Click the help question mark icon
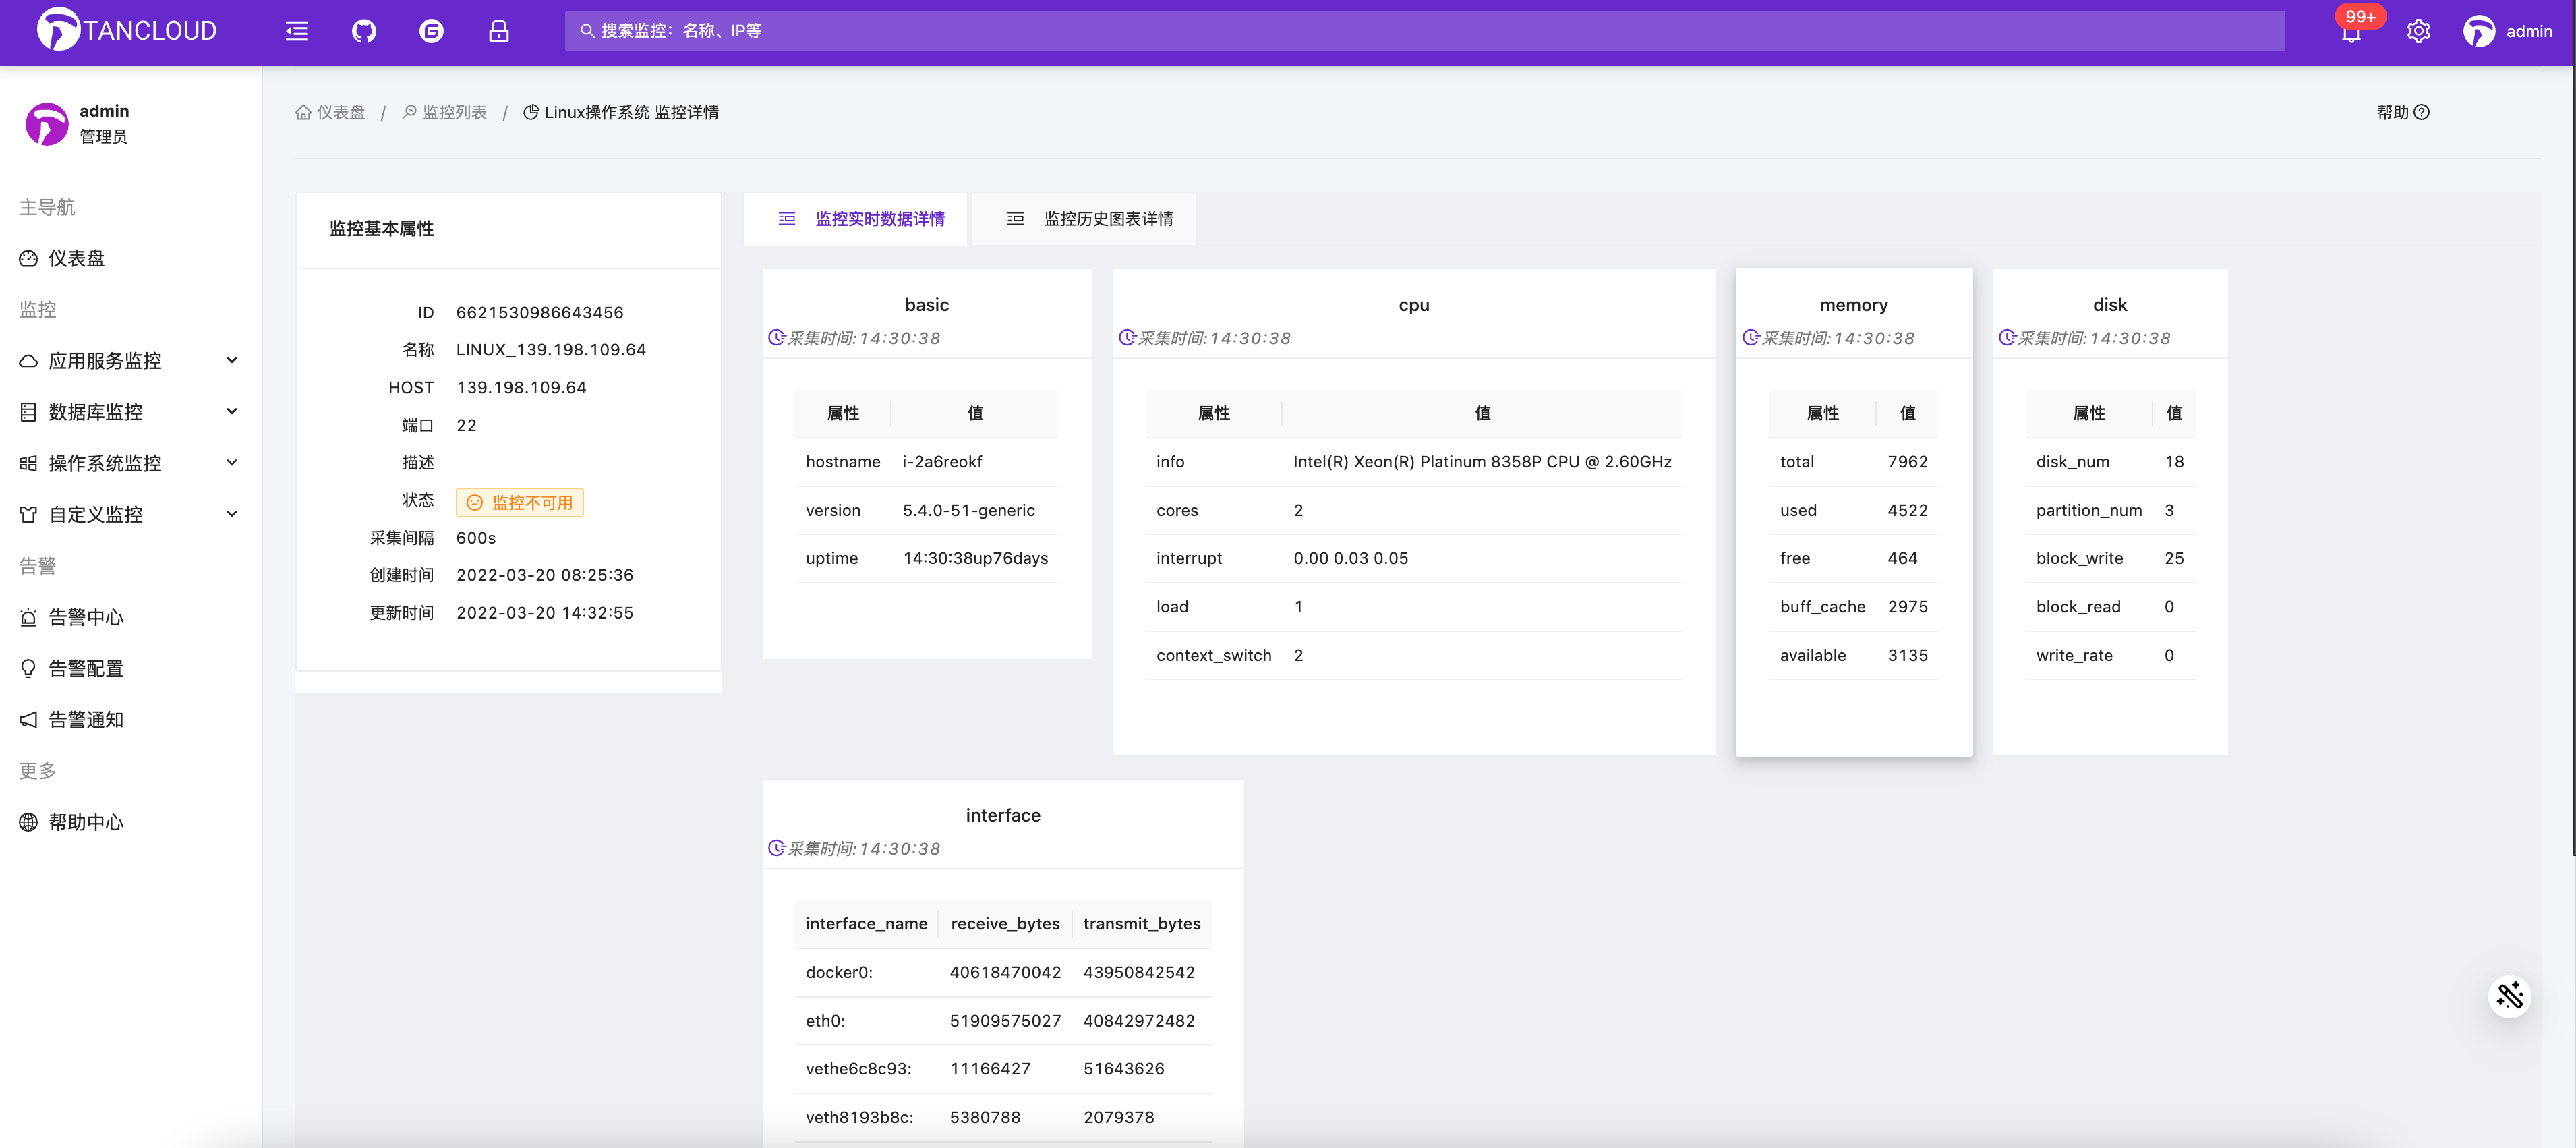 (2421, 112)
